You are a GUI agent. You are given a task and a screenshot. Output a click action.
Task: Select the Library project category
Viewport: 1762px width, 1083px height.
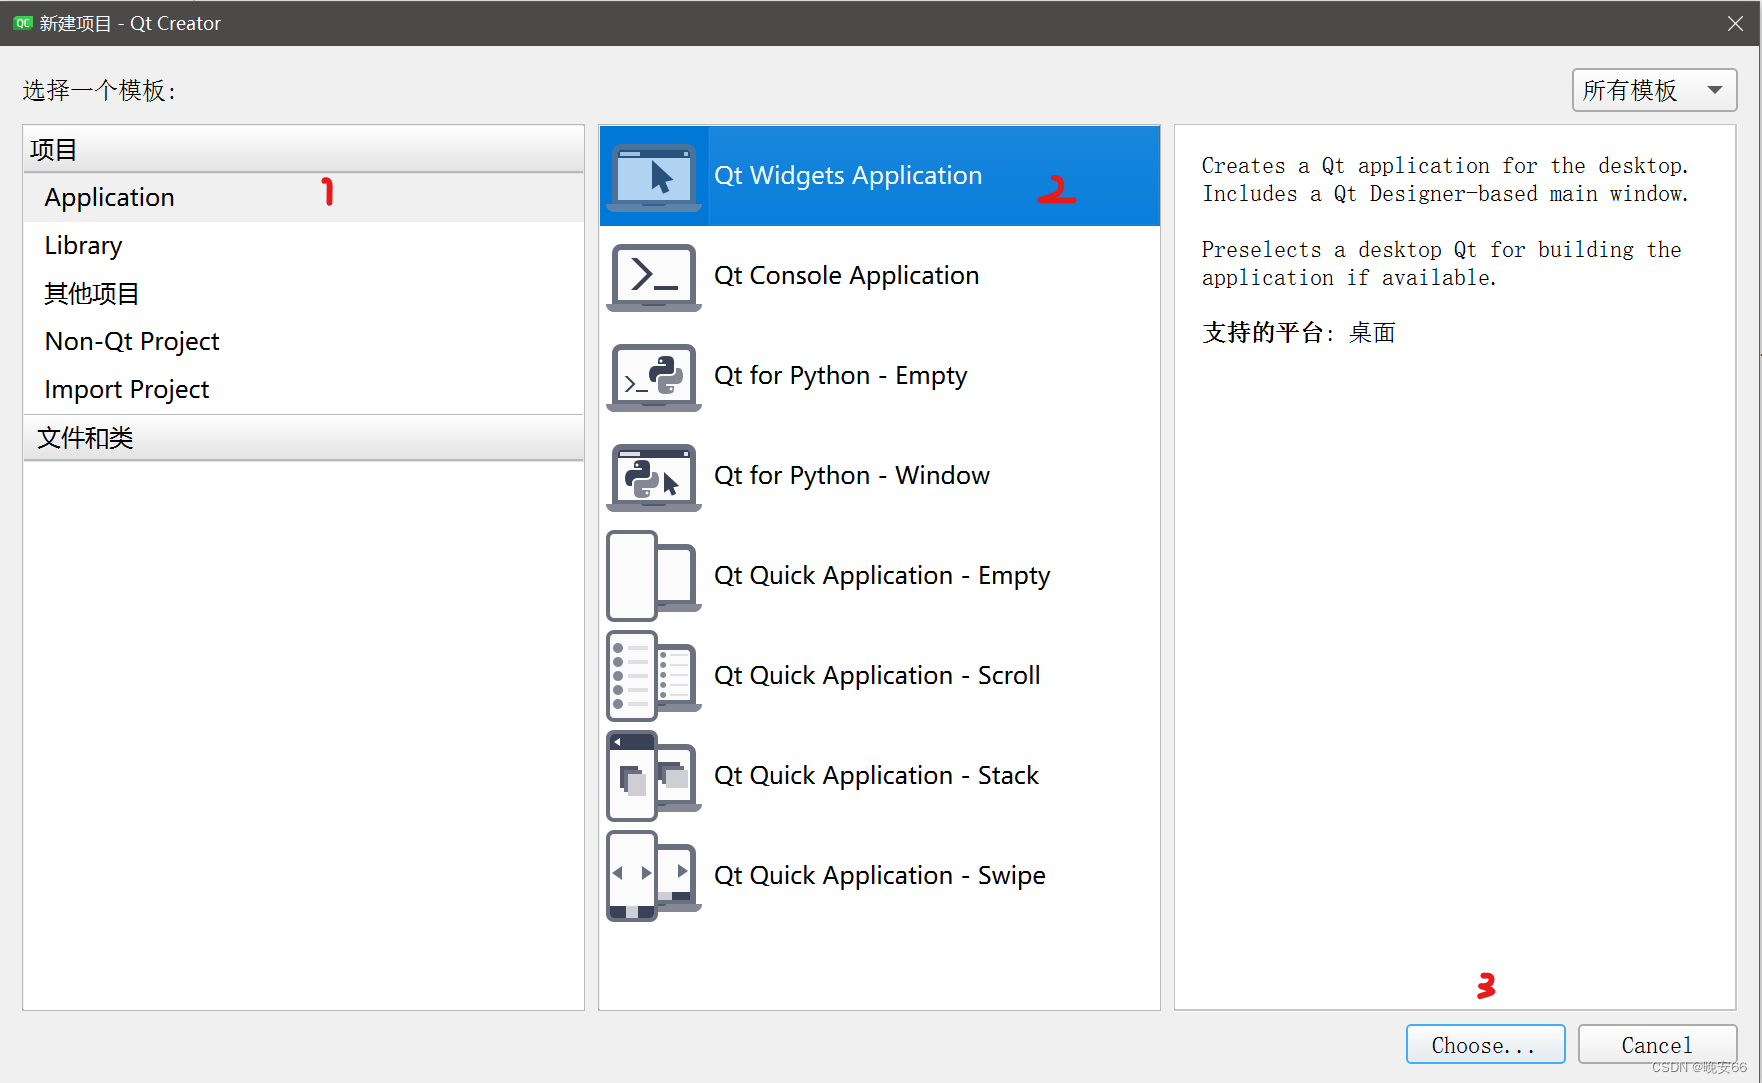pos(304,245)
